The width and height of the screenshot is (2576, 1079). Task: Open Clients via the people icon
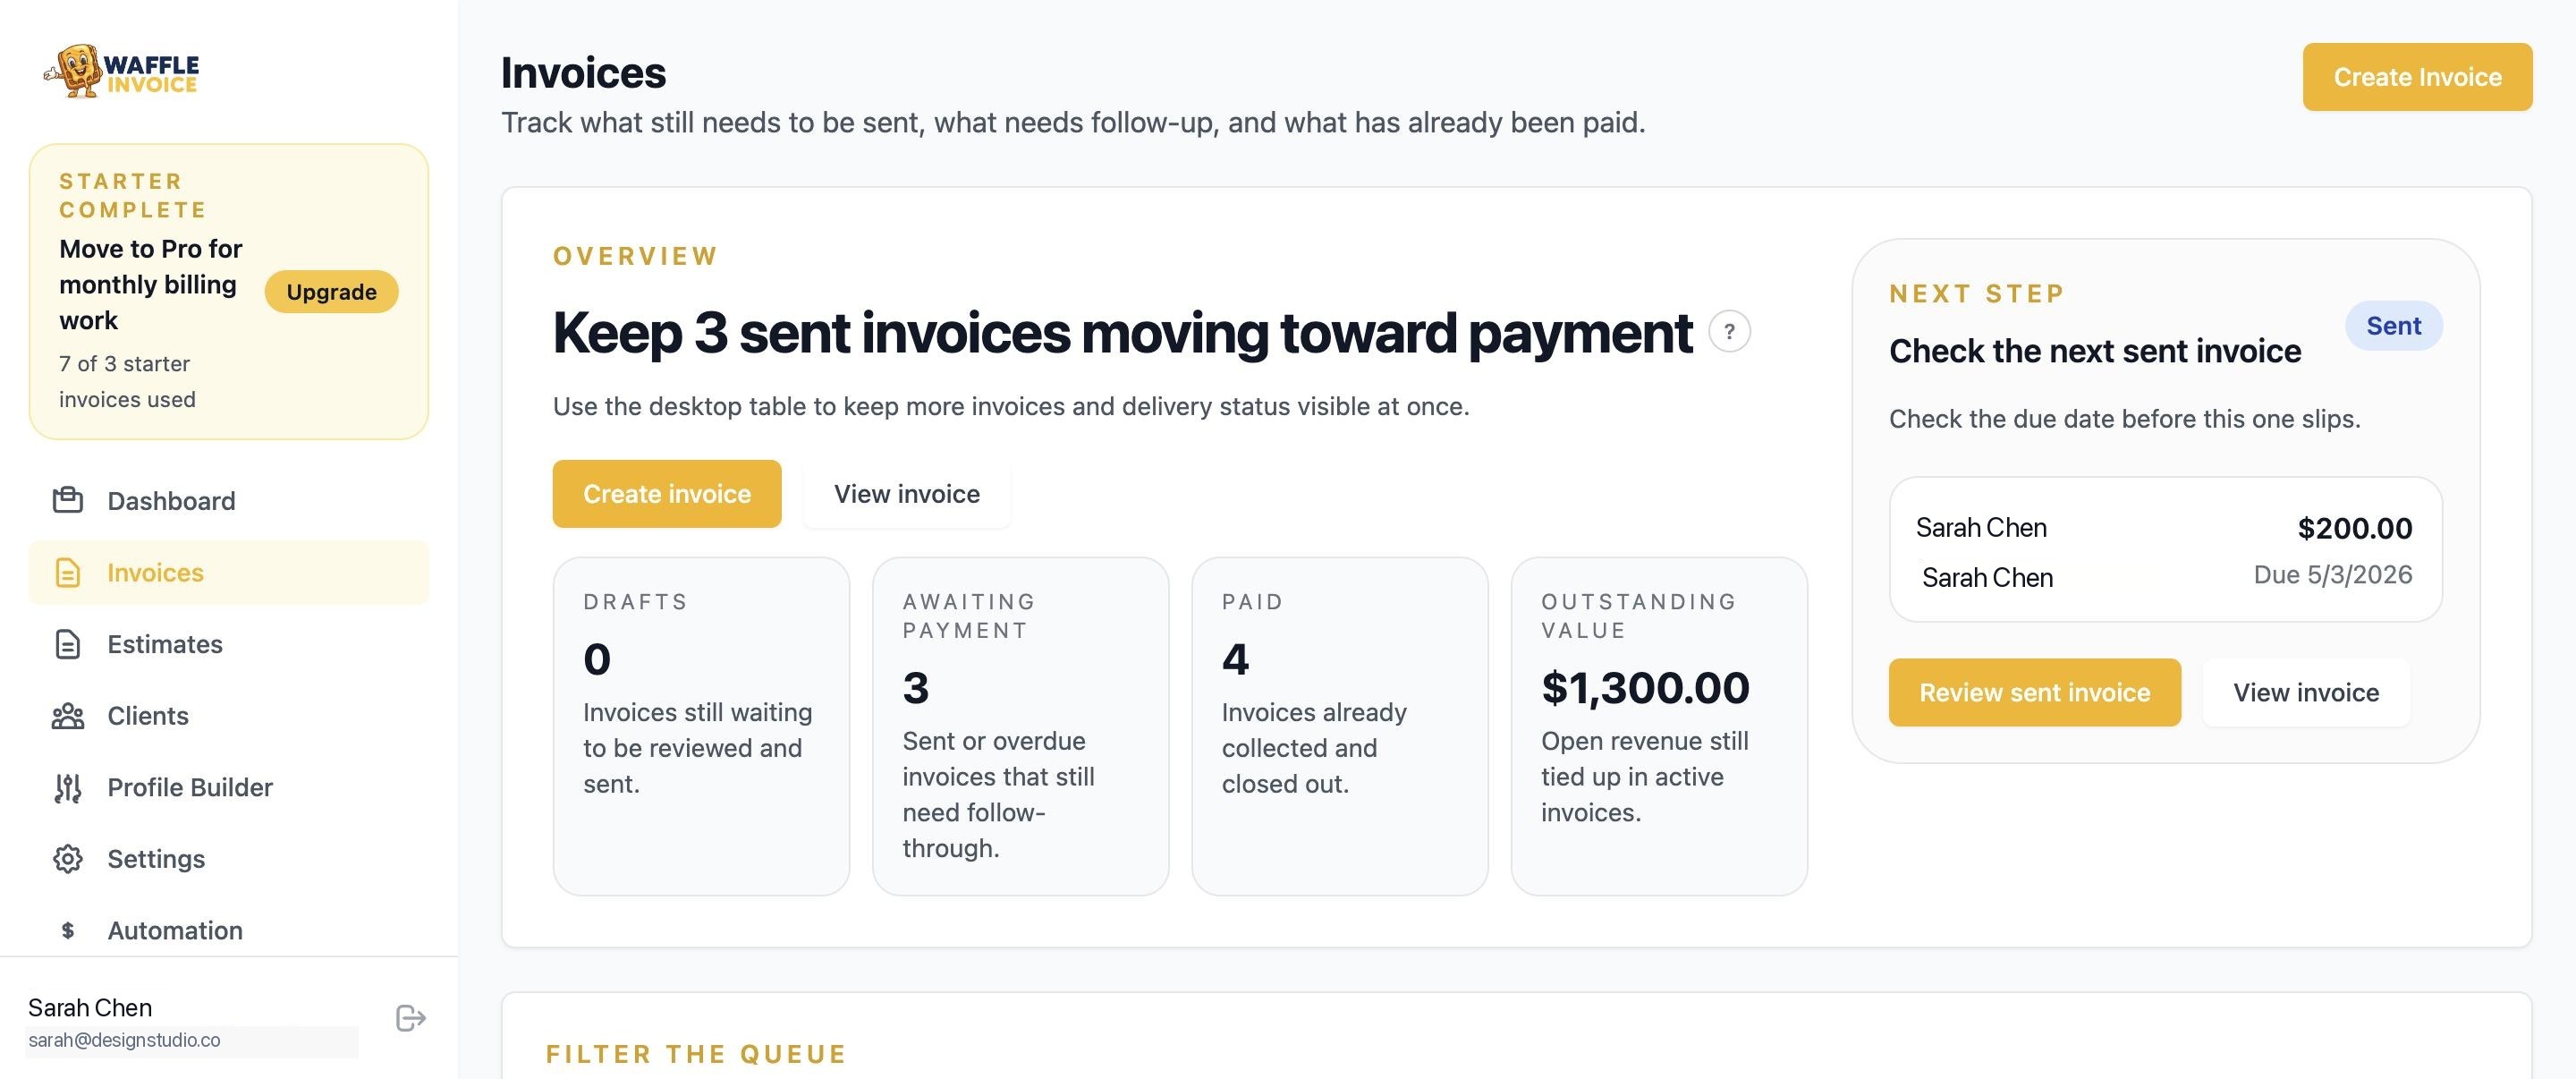click(x=67, y=715)
